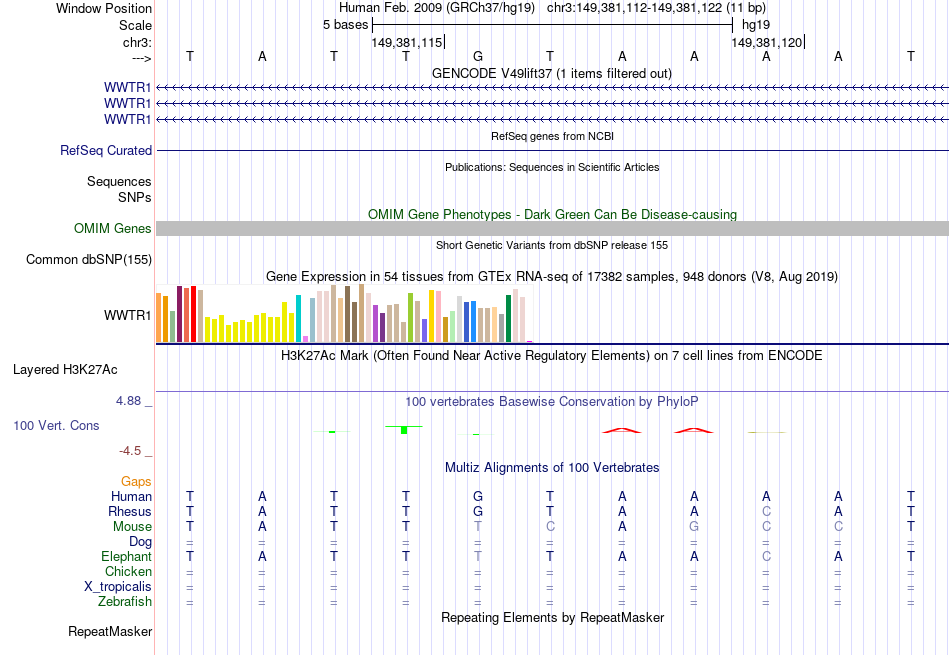Click the C base in the Rhesus alignment row
Image resolution: width=950 pixels, height=655 pixels.
tap(766, 512)
